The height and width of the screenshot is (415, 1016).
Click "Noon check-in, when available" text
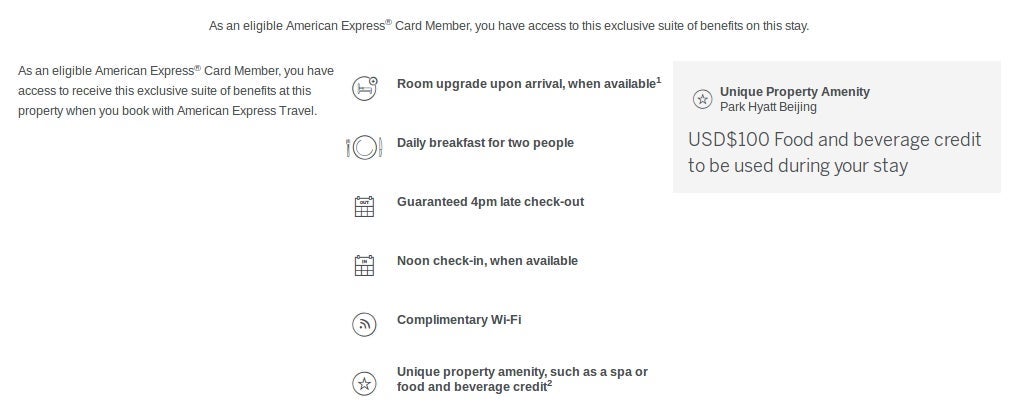[x=487, y=261]
